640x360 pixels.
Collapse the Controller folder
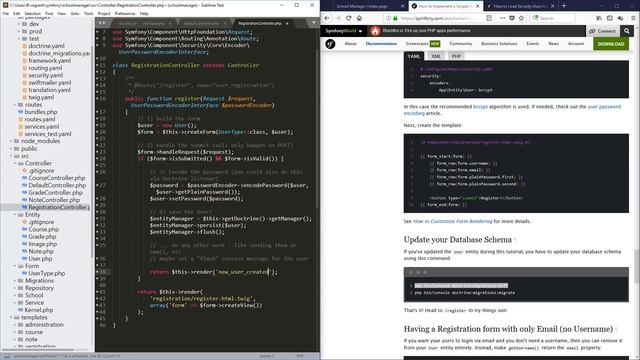pyautogui.click(x=15, y=163)
